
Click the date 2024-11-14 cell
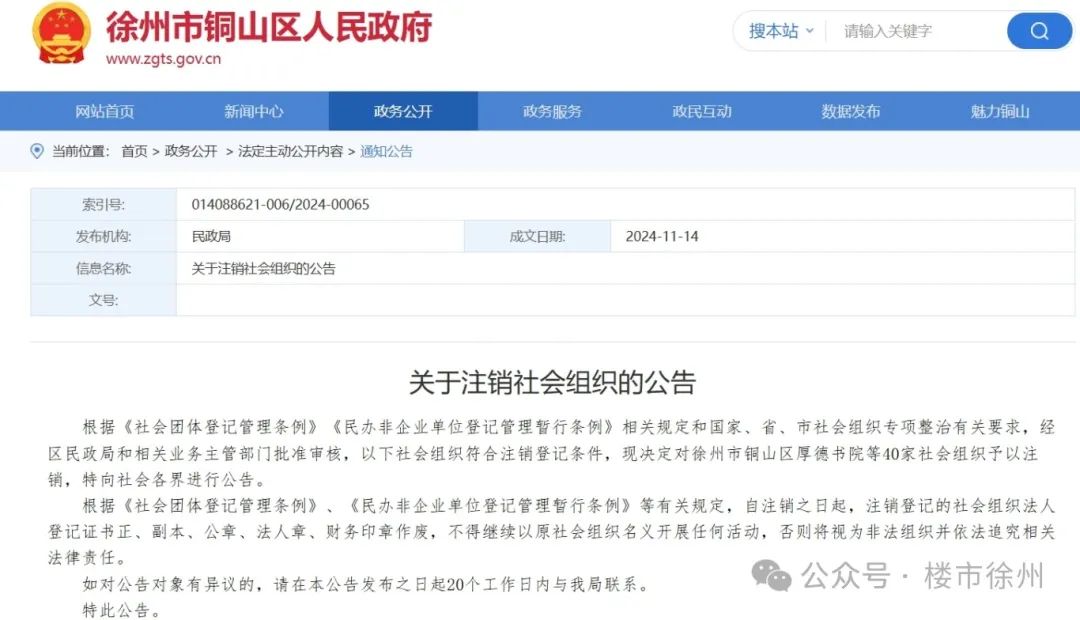842,236
